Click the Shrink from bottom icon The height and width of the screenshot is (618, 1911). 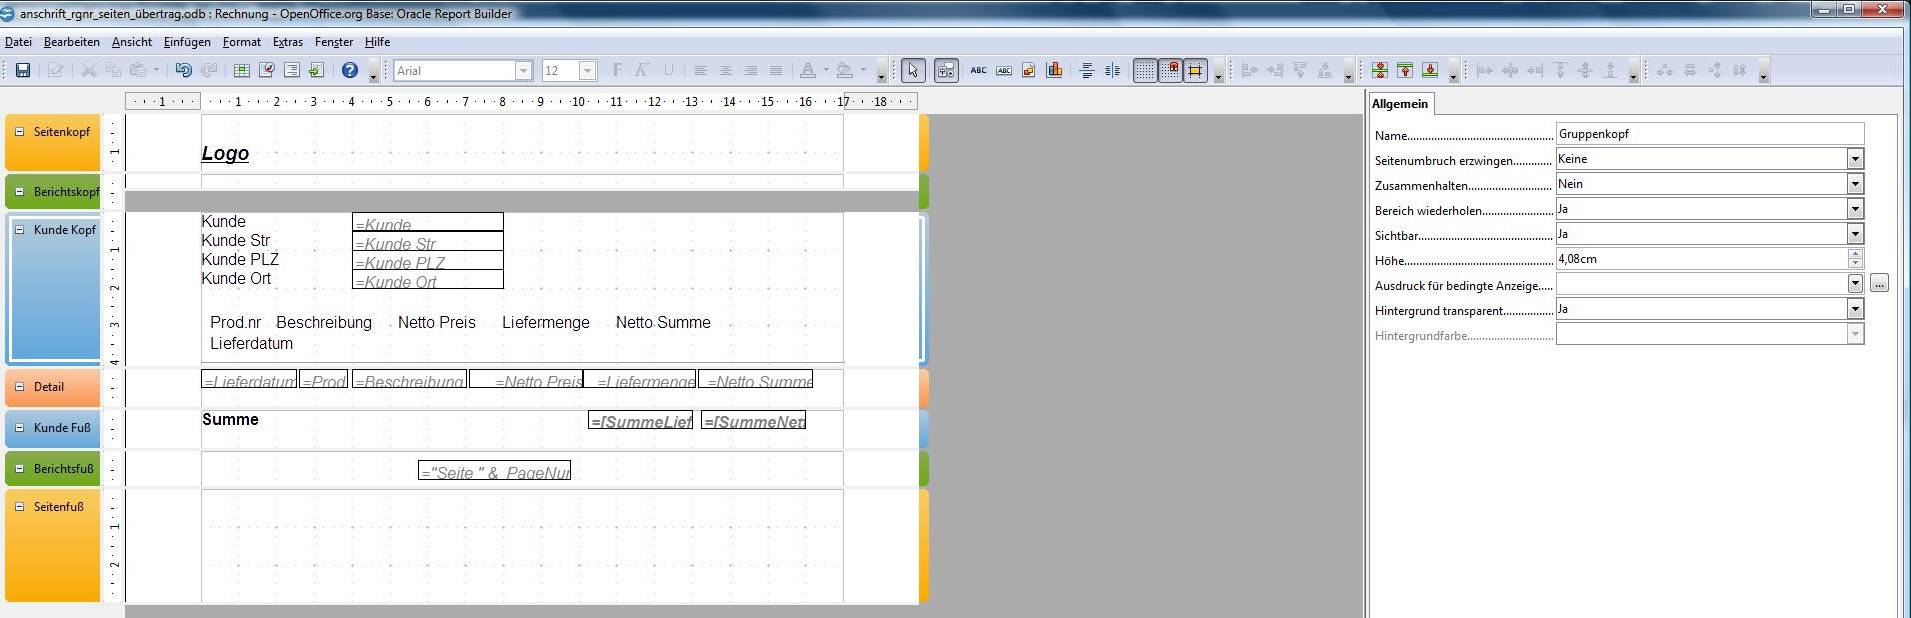click(x=1430, y=70)
